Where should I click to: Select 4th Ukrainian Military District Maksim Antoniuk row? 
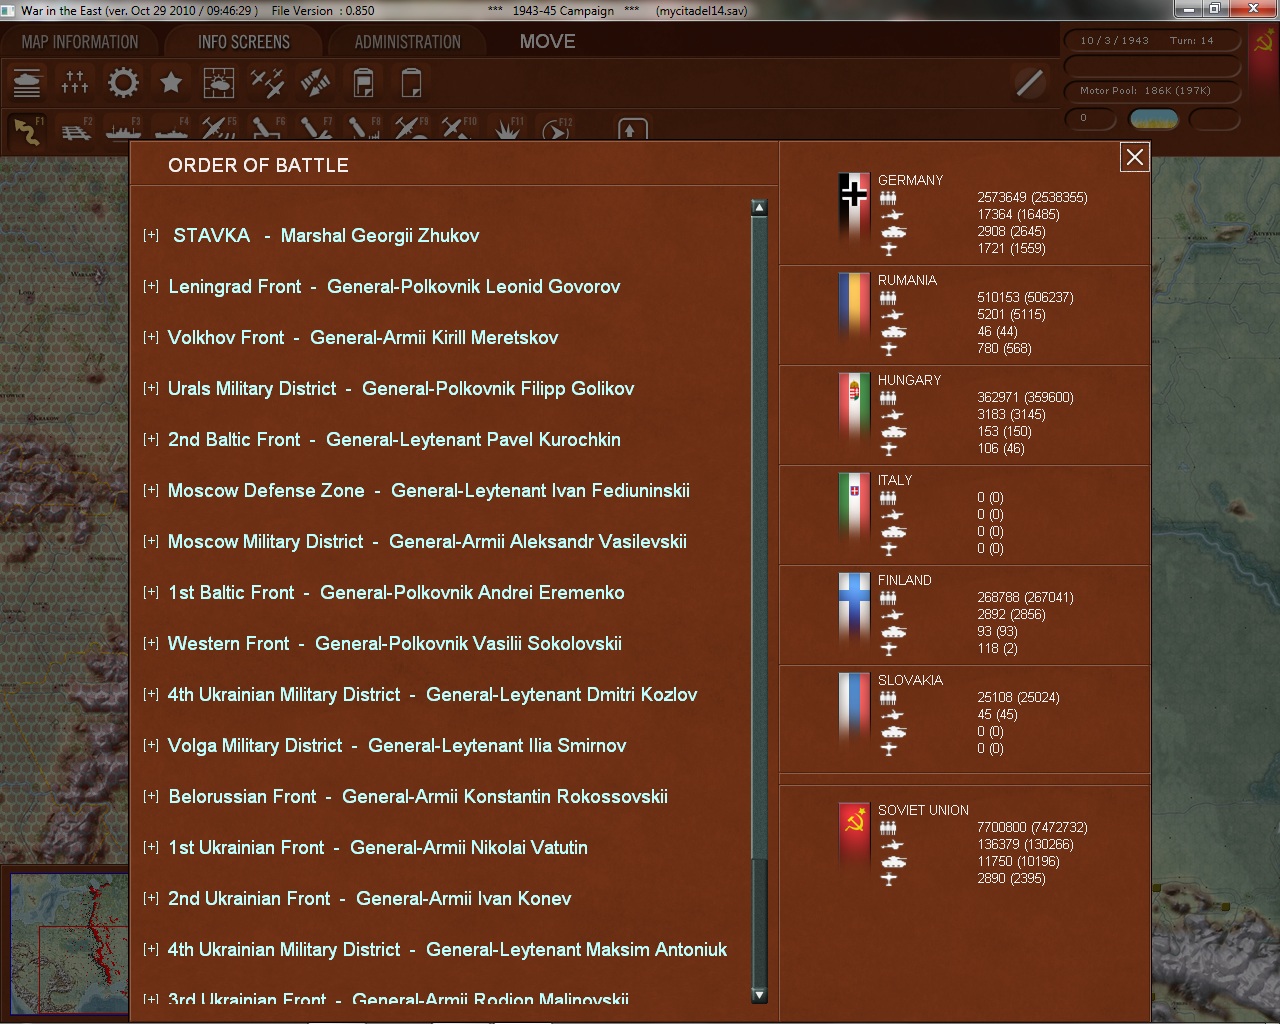[447, 949]
